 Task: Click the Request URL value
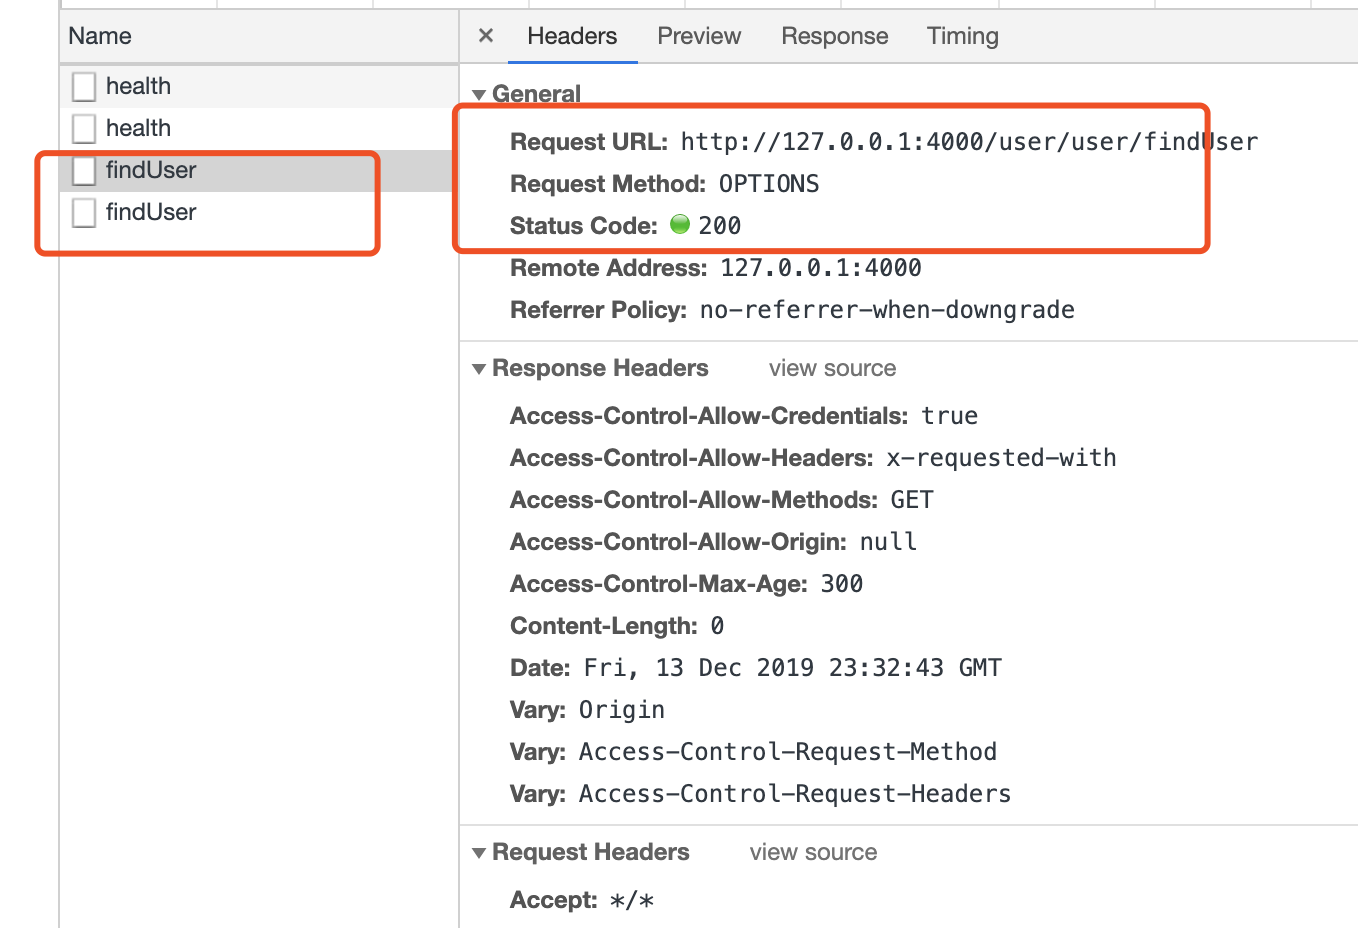pos(969,142)
